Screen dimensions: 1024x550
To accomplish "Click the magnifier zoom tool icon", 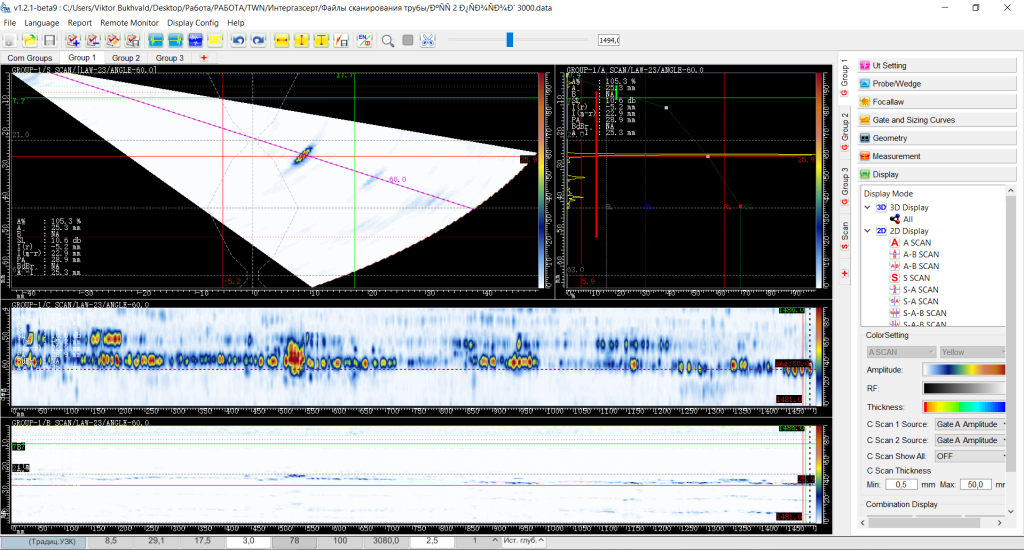I will [387, 40].
